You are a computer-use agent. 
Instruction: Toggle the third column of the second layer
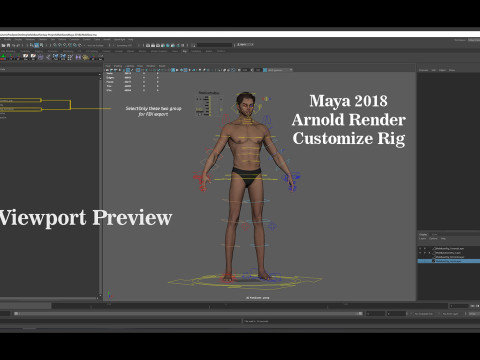pyautogui.click(x=429, y=253)
